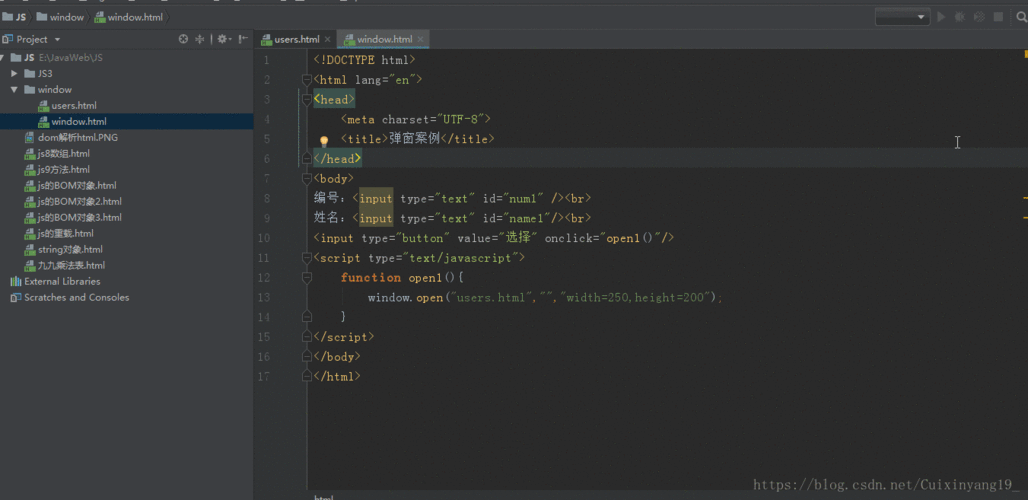Close the users.html editor tab
The image size is (1028, 500).
(327, 40)
